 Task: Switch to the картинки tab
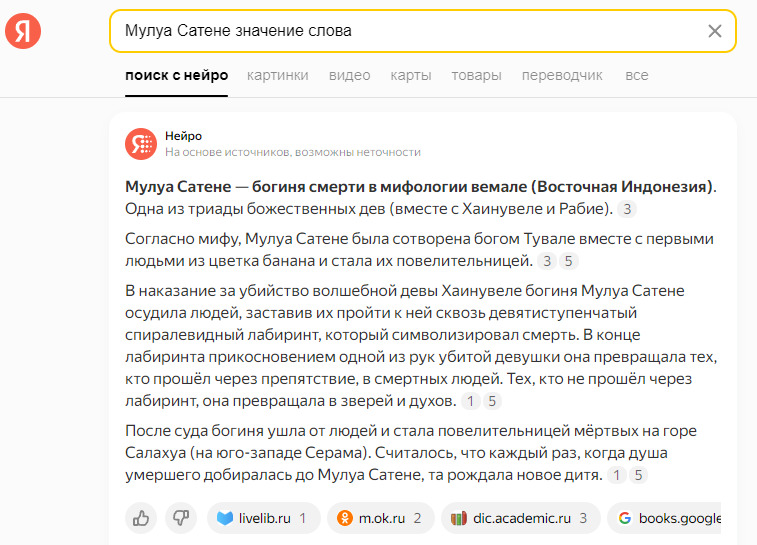pos(277,75)
